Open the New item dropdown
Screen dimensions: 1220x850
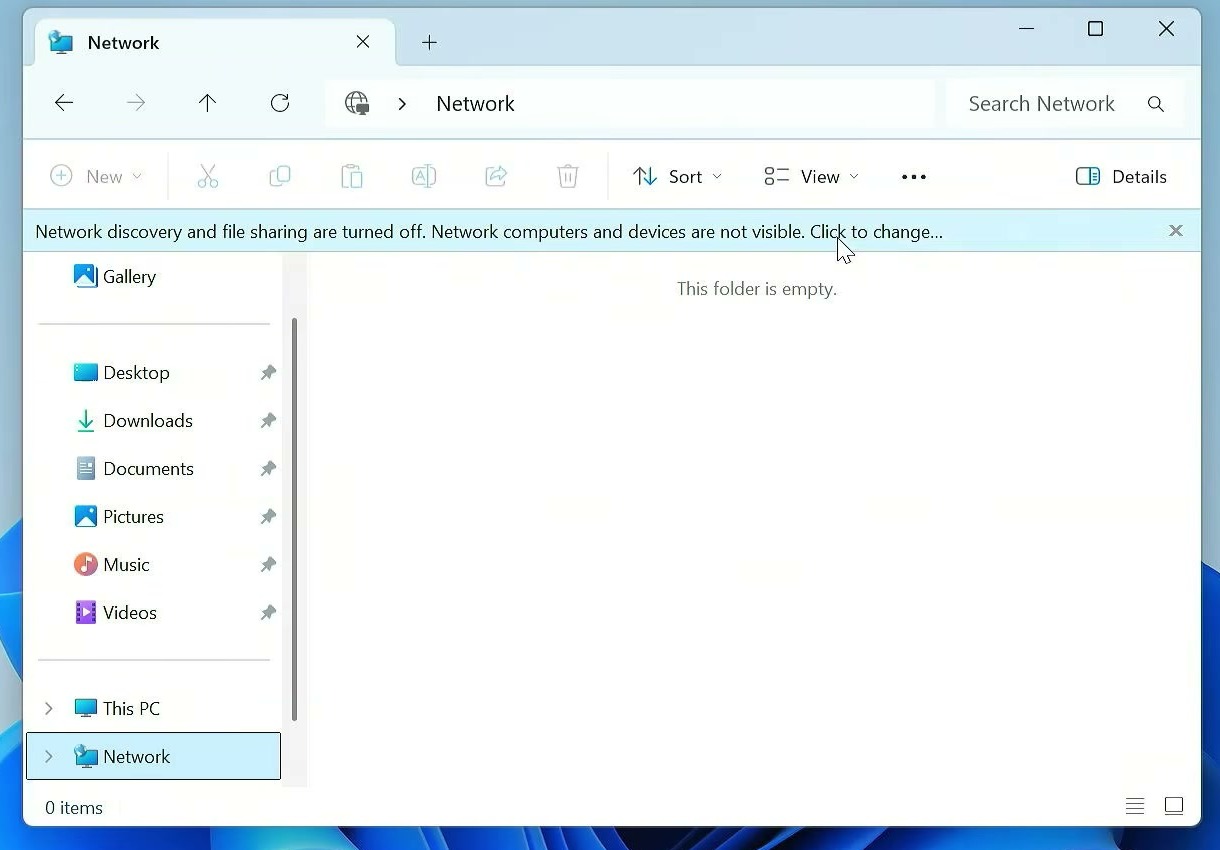click(x=96, y=176)
